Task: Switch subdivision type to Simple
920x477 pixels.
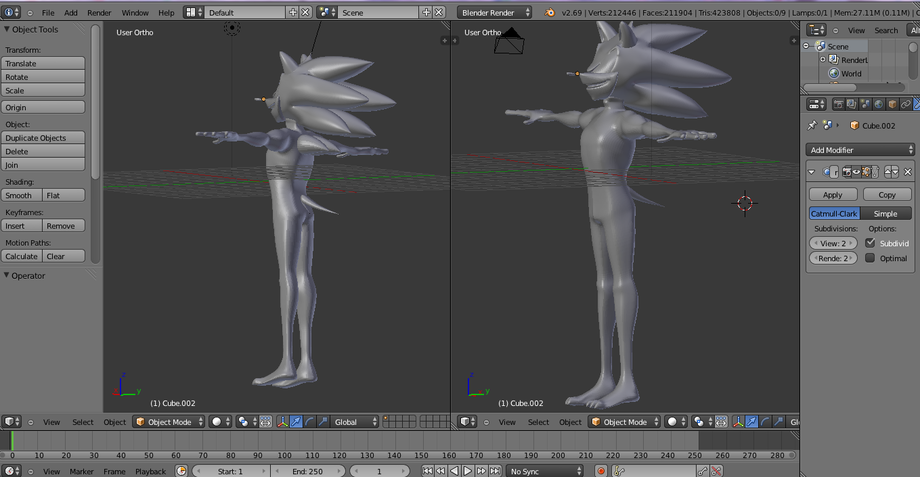Action: (x=886, y=214)
